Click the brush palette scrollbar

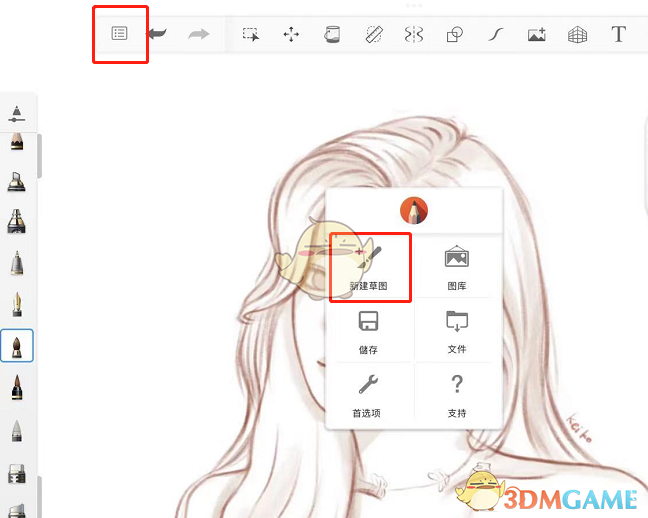[x=40, y=156]
